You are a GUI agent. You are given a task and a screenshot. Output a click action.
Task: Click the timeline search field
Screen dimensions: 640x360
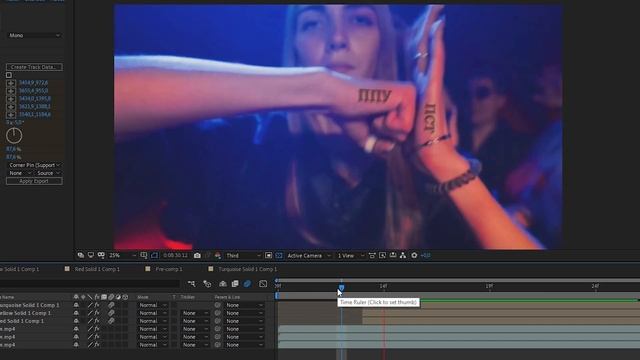point(89,284)
